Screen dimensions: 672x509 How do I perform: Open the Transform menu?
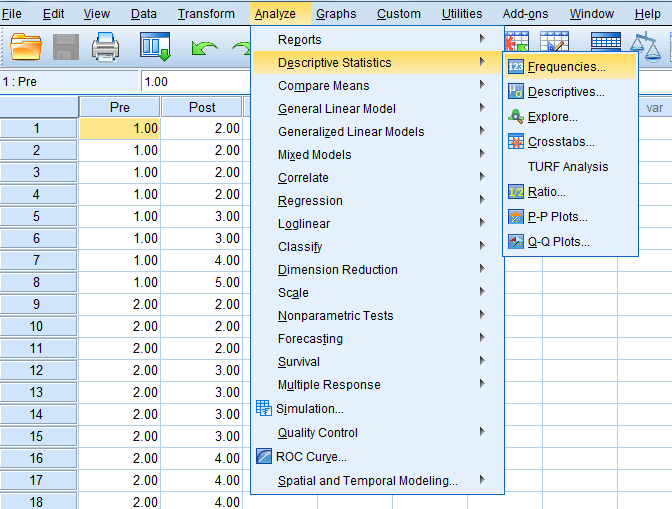[x=206, y=13]
